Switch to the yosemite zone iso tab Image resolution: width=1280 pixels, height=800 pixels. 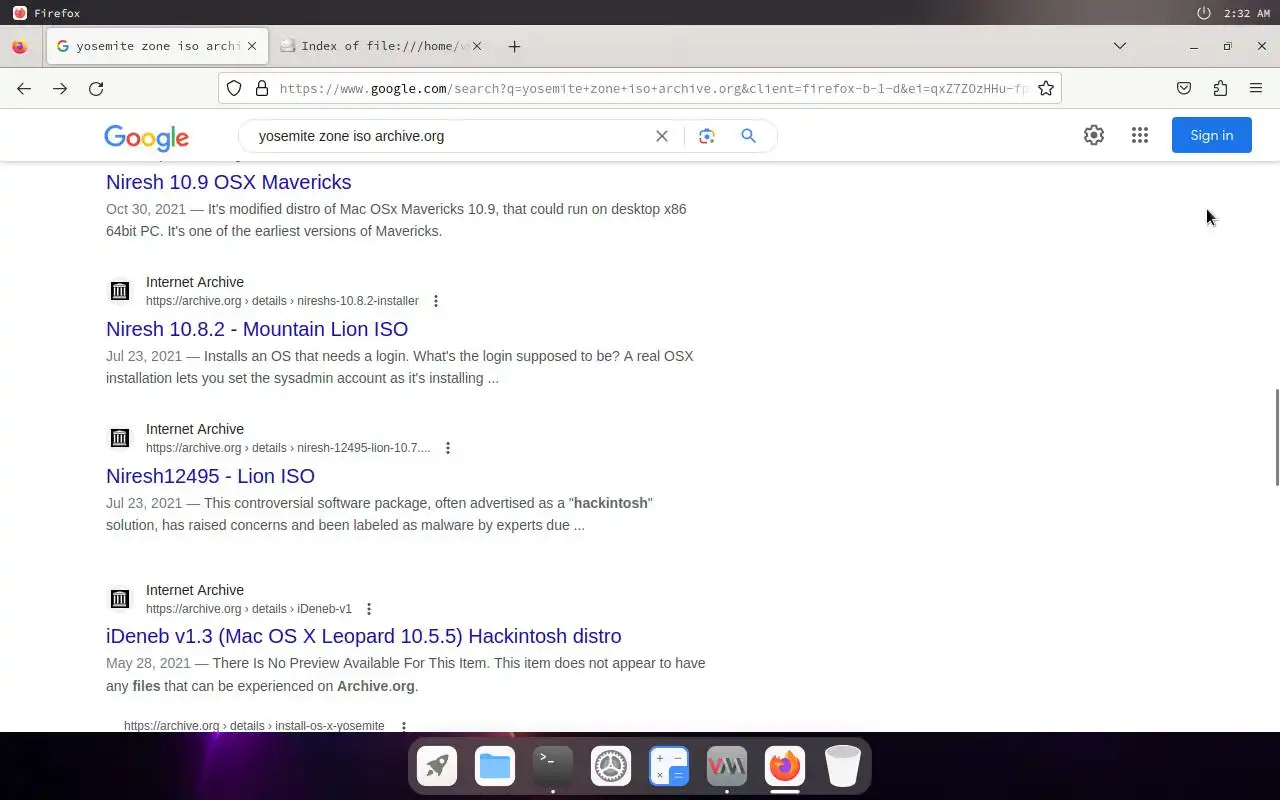tap(157, 46)
